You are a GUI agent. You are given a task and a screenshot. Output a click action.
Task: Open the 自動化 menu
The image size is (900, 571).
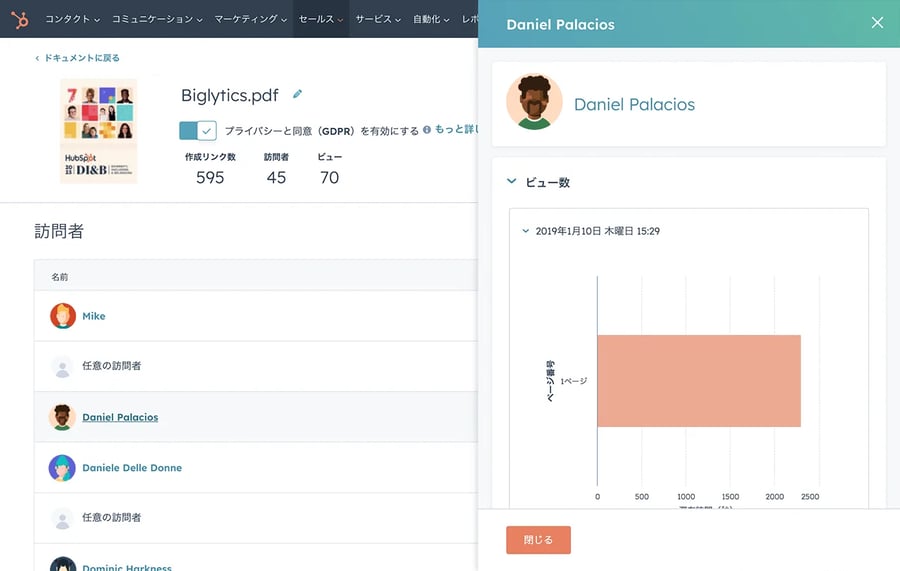coord(431,19)
